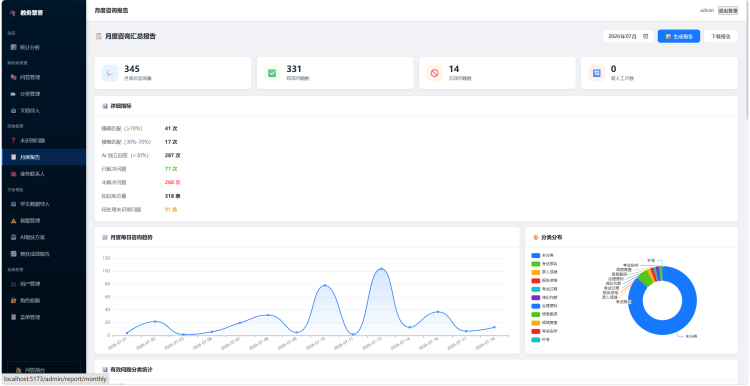Click the 角色权限 lock icon

click(x=13, y=300)
